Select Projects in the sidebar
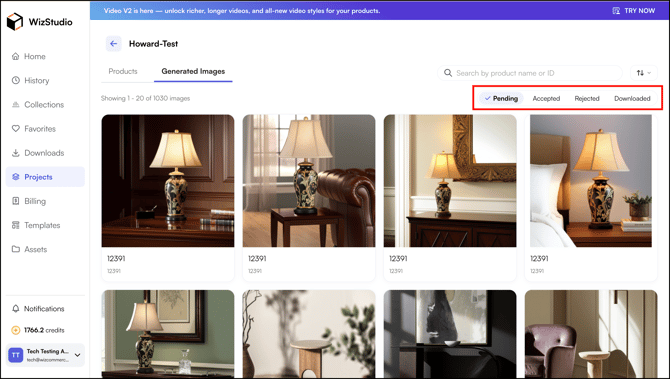Image resolution: width=670 pixels, height=379 pixels. click(x=45, y=177)
